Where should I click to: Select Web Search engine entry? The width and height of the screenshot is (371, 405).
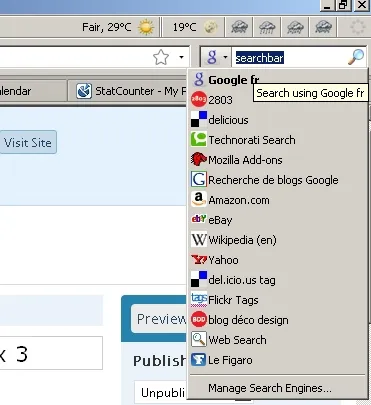(277, 340)
